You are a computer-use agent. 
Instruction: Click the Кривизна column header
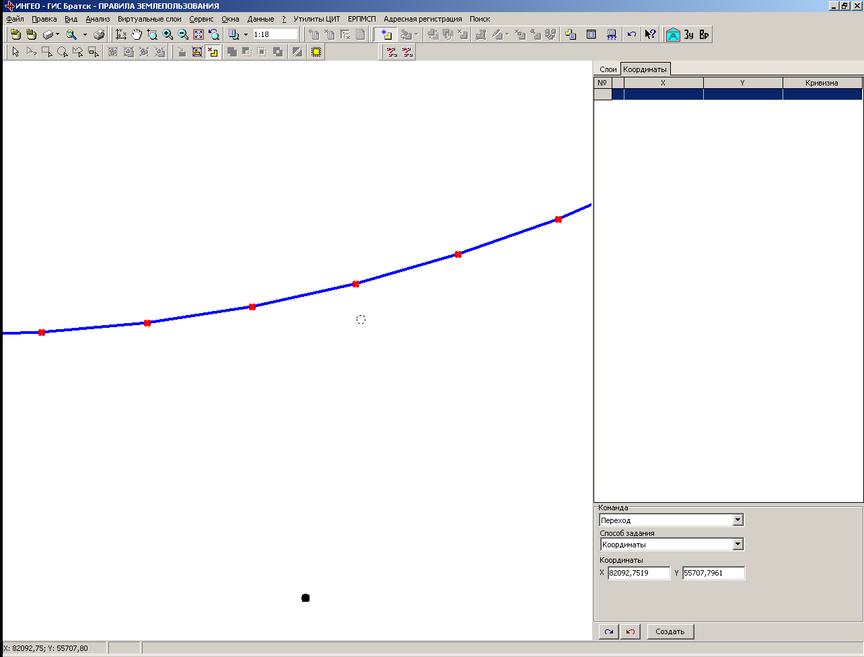(x=822, y=83)
